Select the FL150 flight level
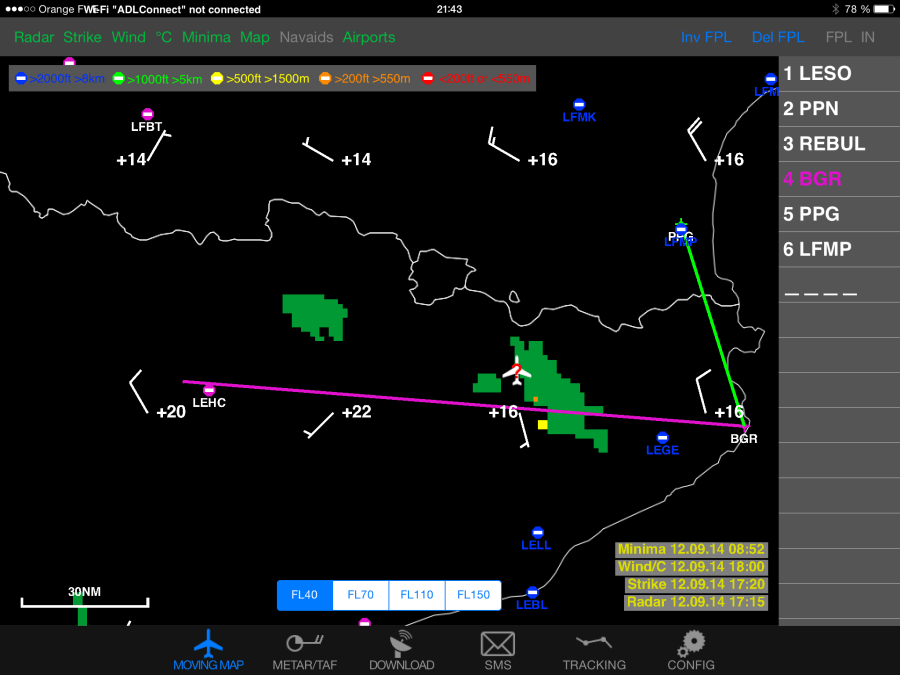The height and width of the screenshot is (675, 900). 473,595
